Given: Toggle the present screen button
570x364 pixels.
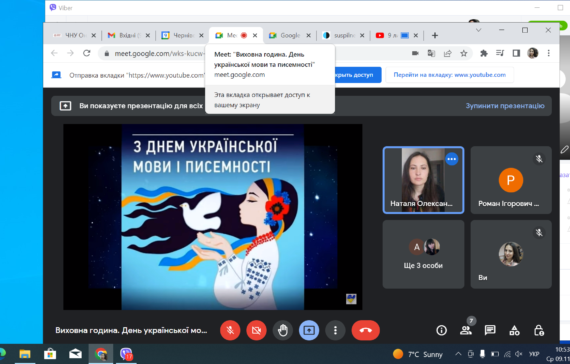Looking at the screenshot, I should (309, 330).
